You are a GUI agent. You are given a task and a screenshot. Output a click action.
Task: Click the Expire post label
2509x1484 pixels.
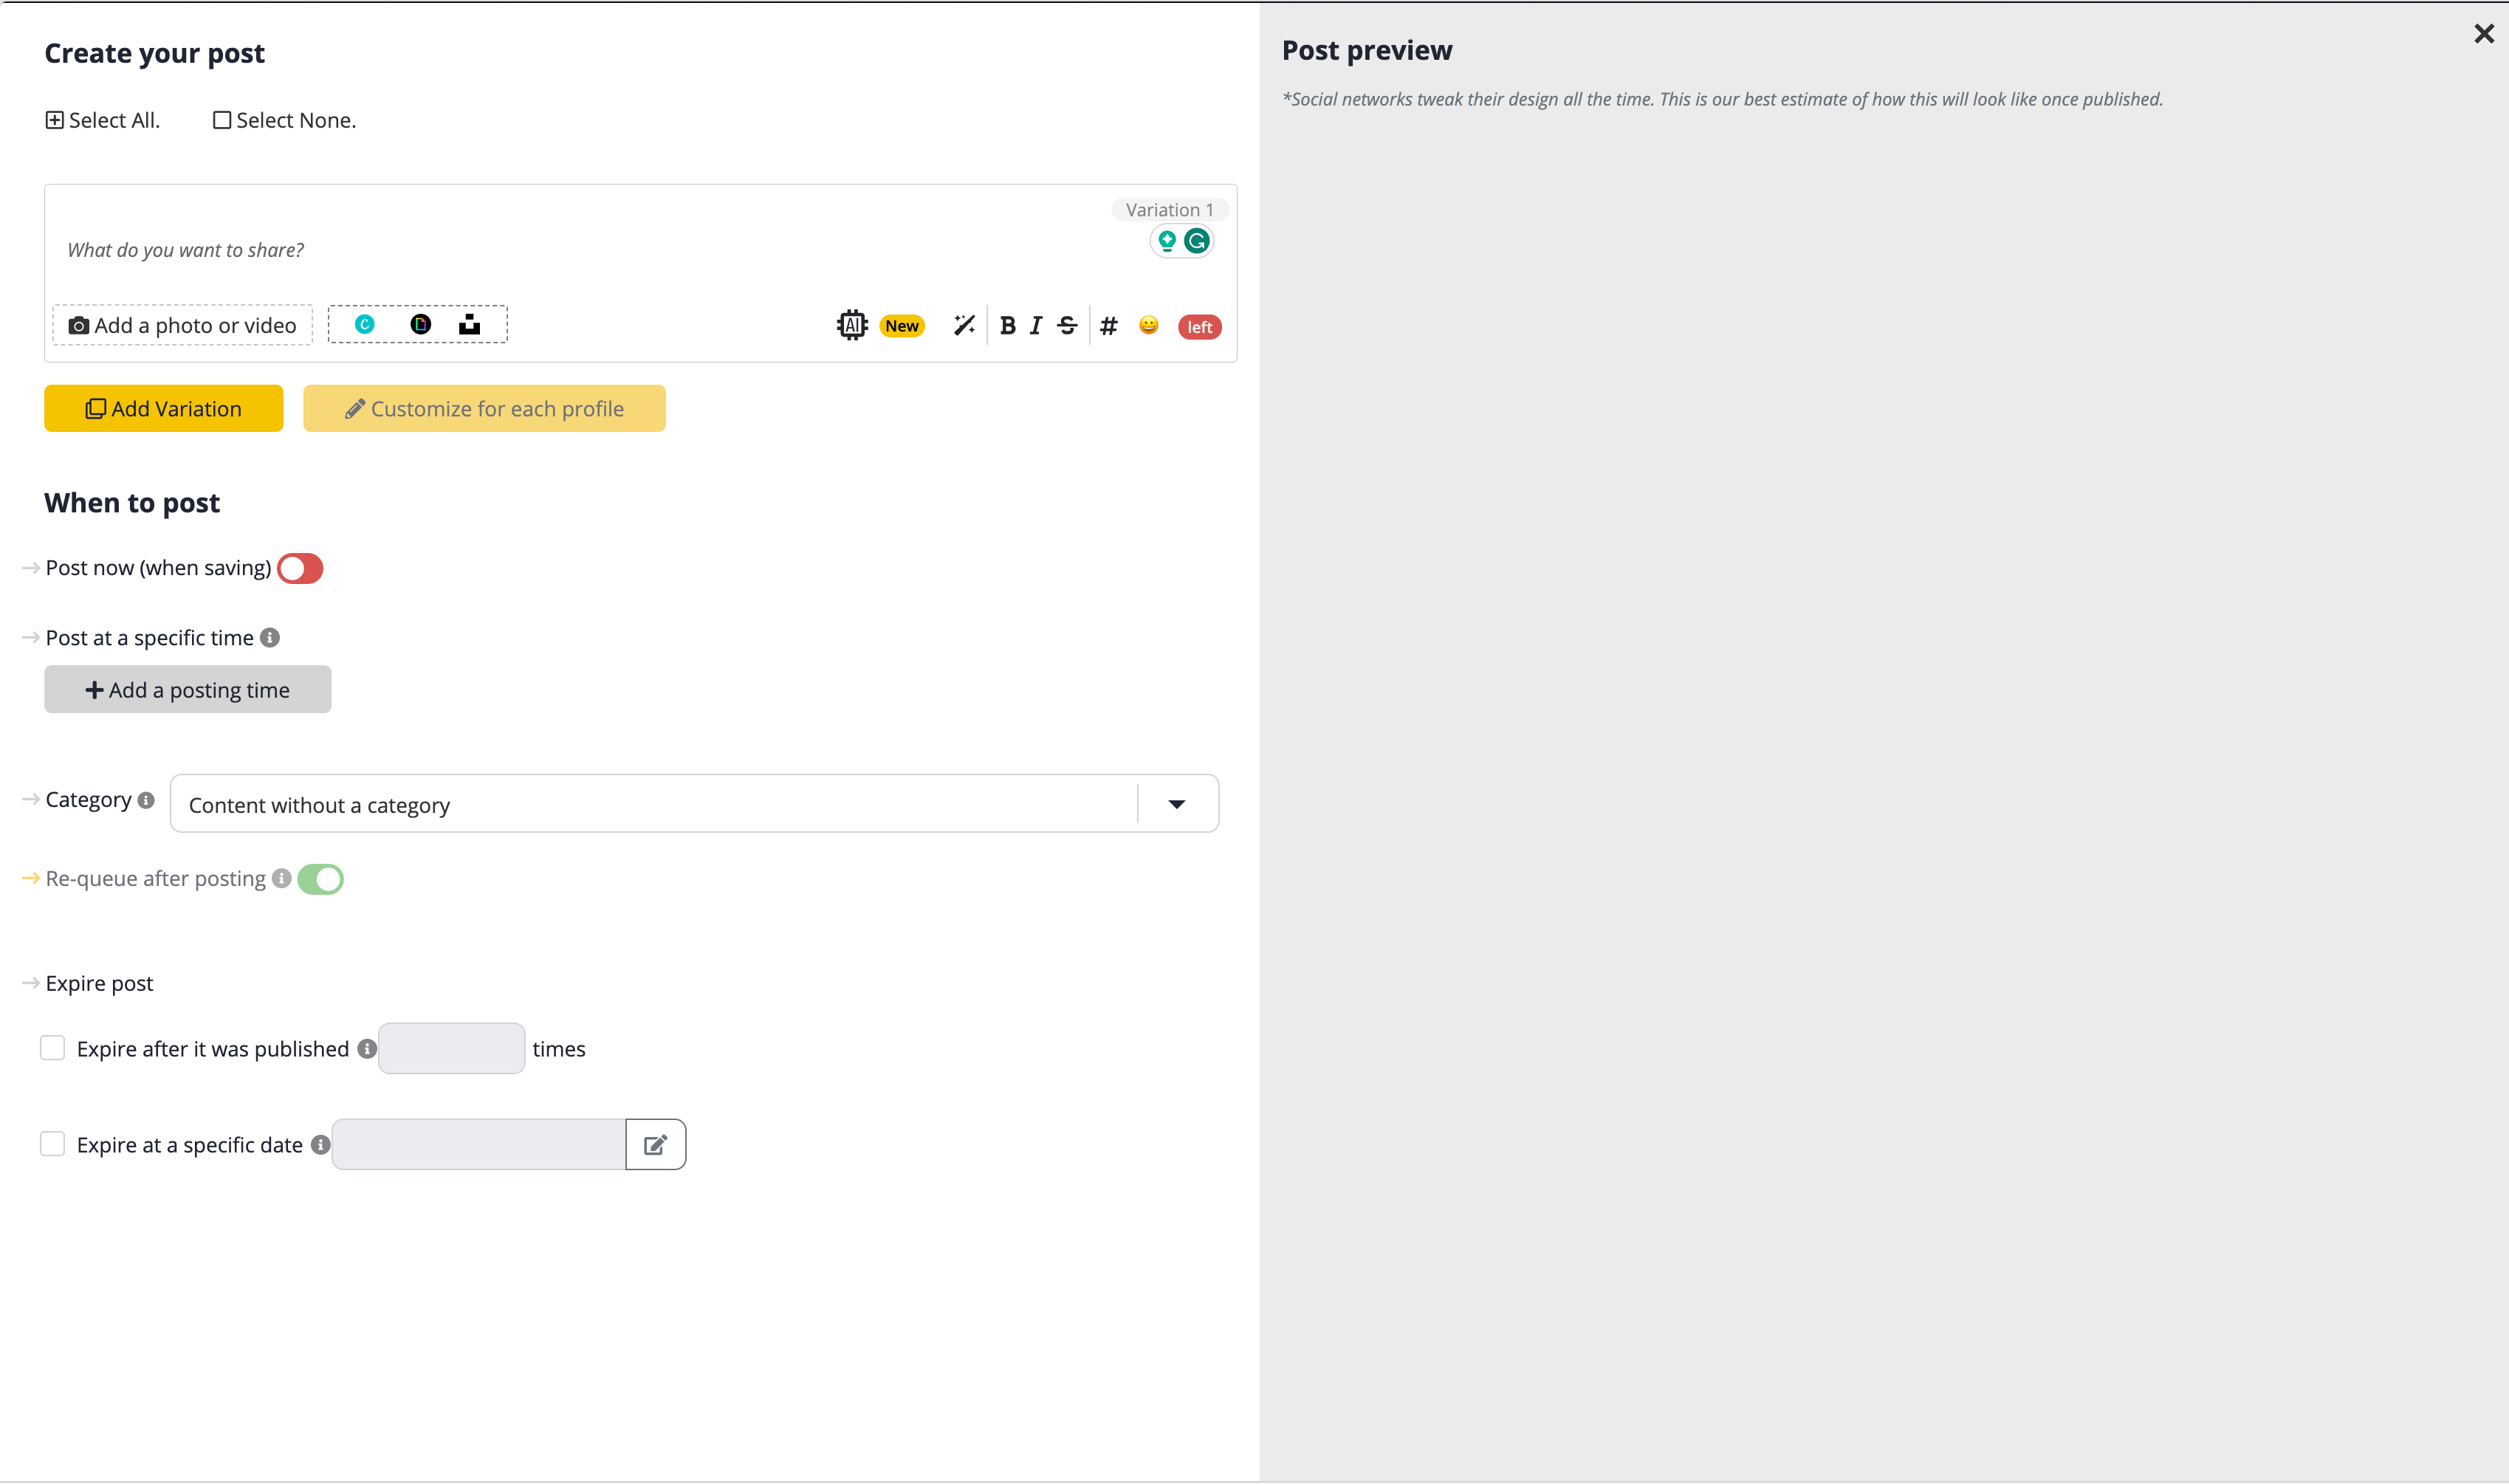click(99, 983)
